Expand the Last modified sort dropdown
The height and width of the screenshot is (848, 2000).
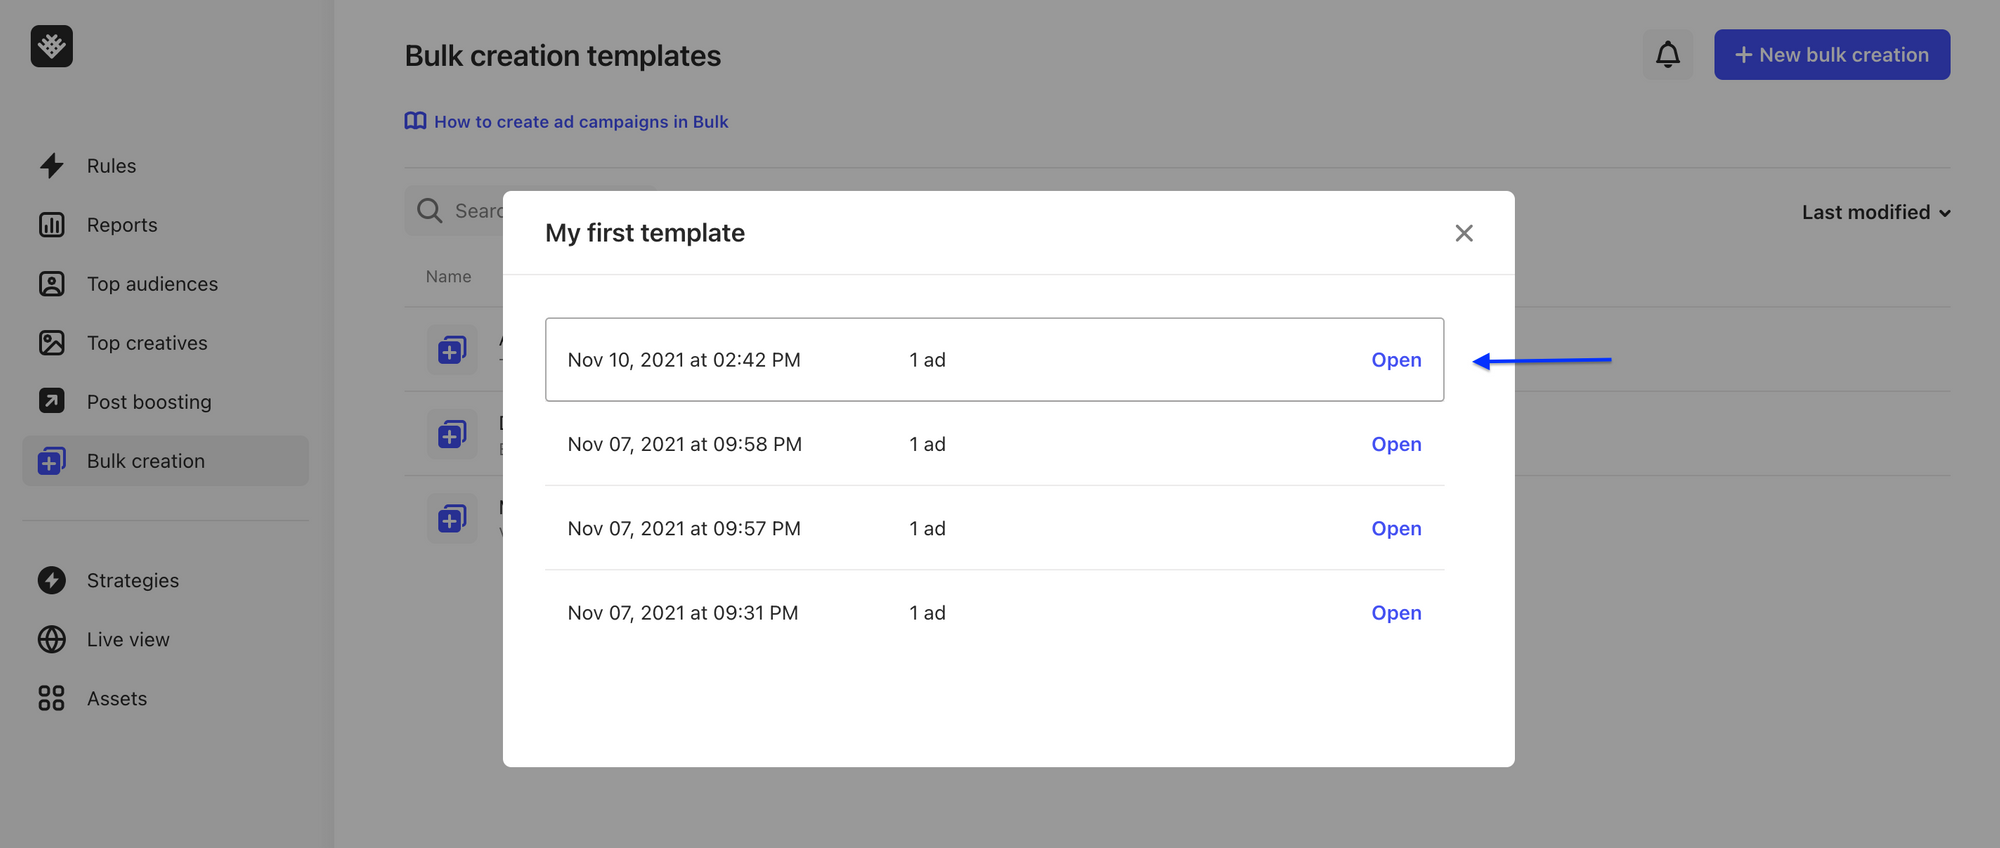pyautogui.click(x=1876, y=212)
